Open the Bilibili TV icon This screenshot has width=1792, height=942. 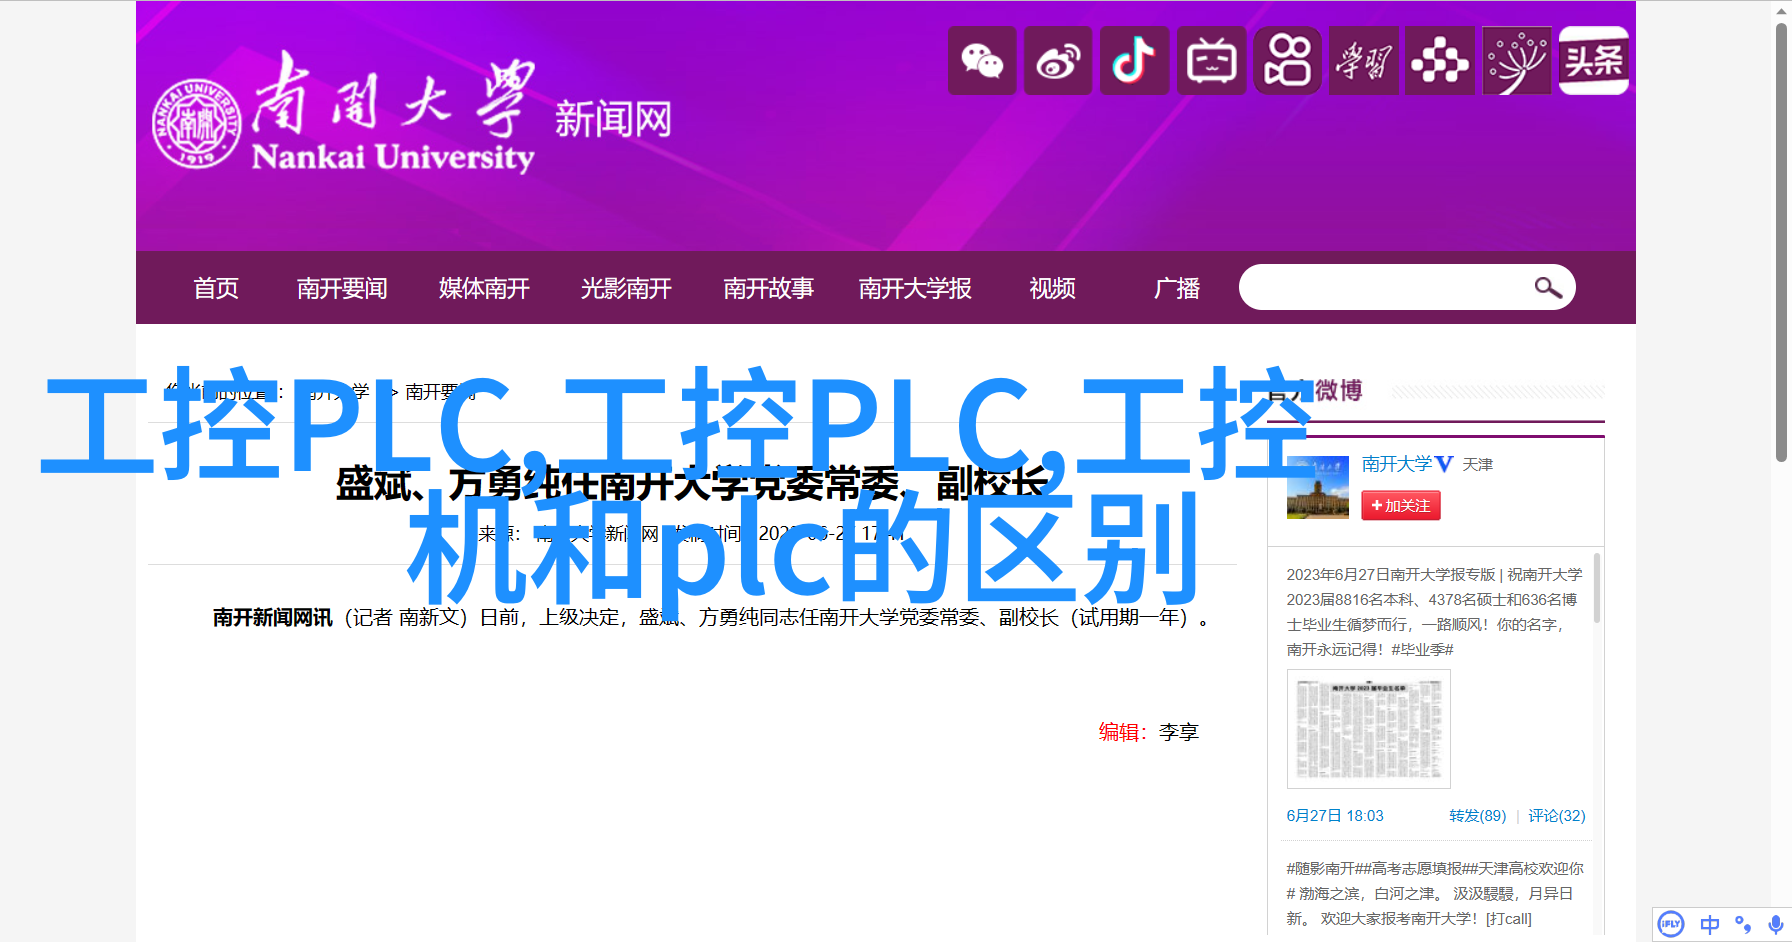coord(1211,61)
